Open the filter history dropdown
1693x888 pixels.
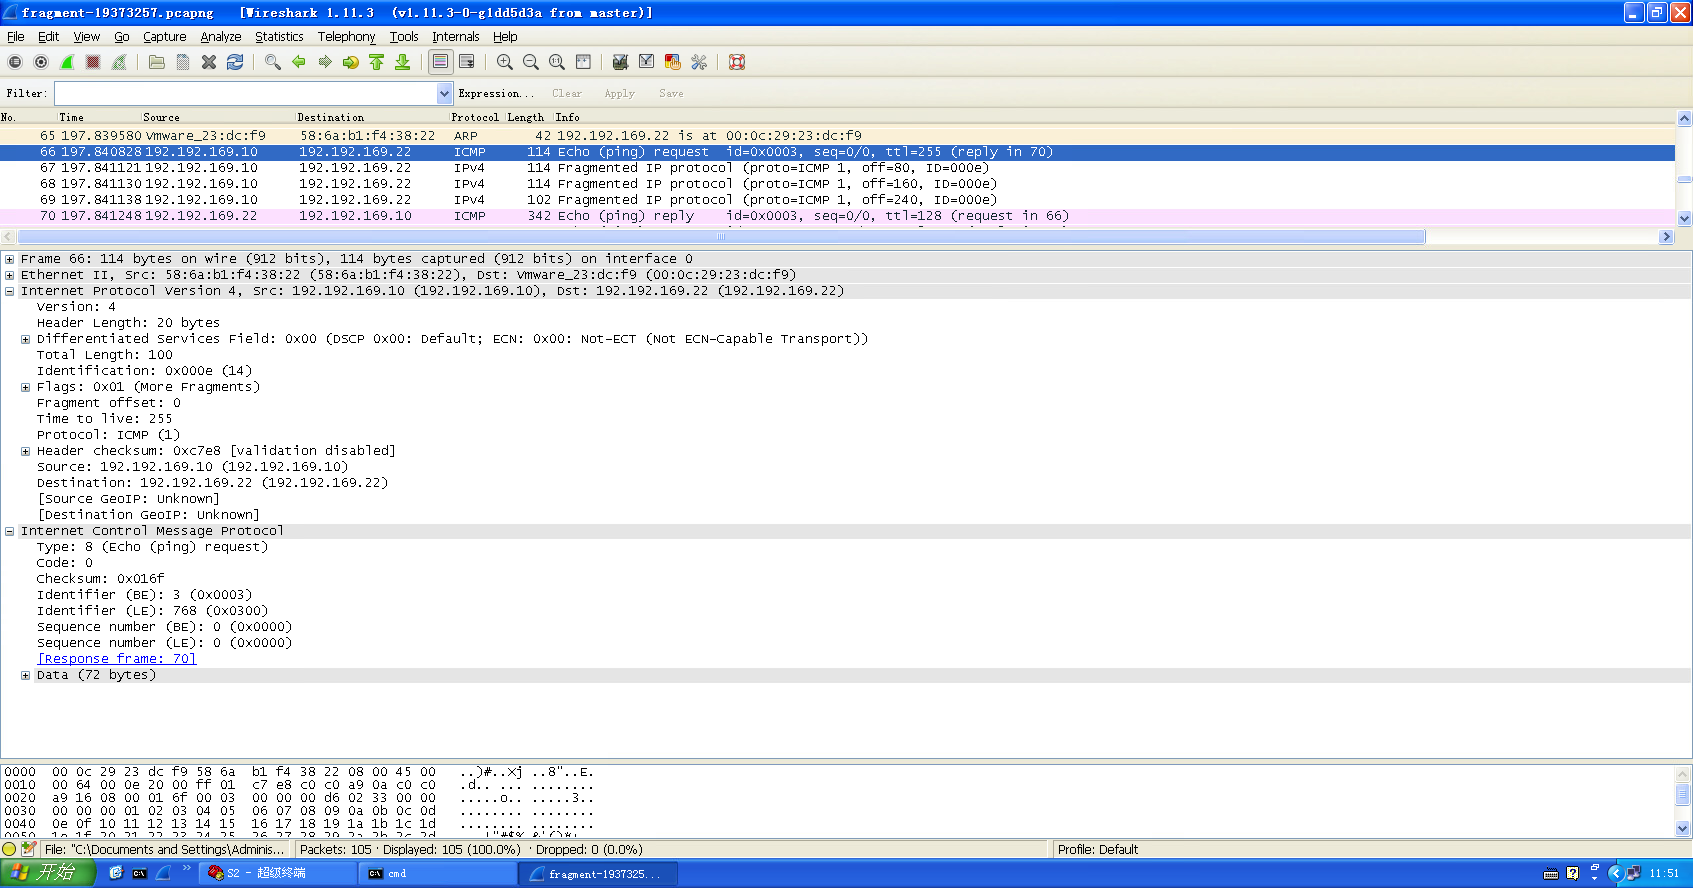click(445, 93)
